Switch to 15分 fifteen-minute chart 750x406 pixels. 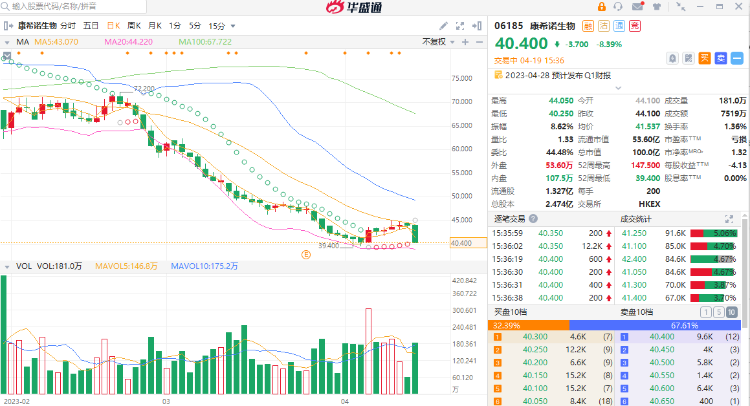click(x=216, y=26)
